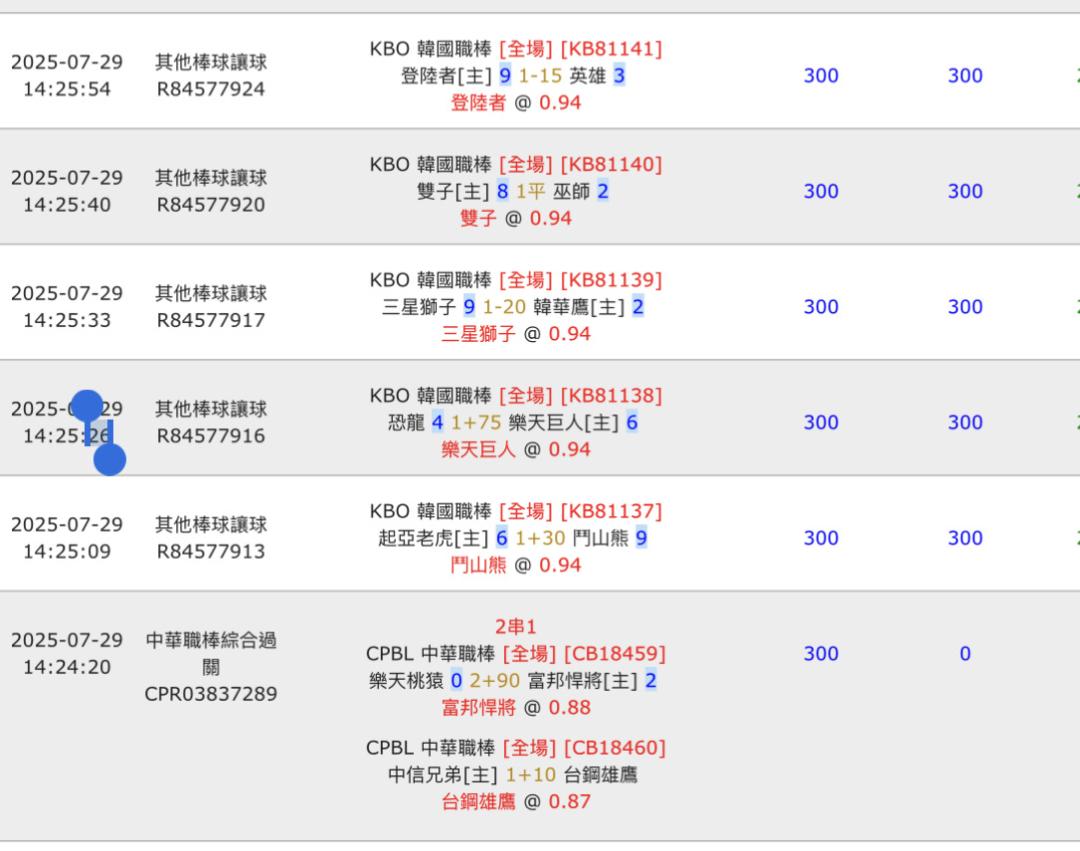Select parlay order number CPR03837289

(211, 693)
